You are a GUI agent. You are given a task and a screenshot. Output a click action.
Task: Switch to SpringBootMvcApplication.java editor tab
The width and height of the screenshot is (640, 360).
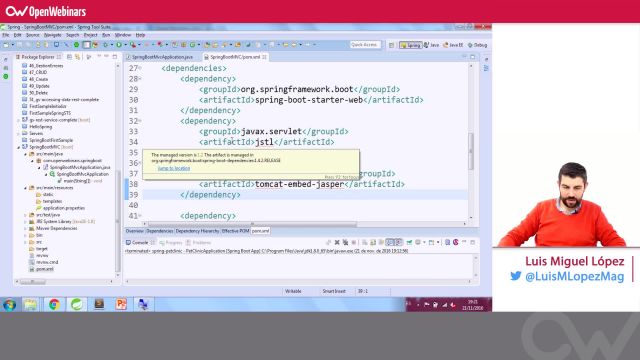[x=162, y=57]
